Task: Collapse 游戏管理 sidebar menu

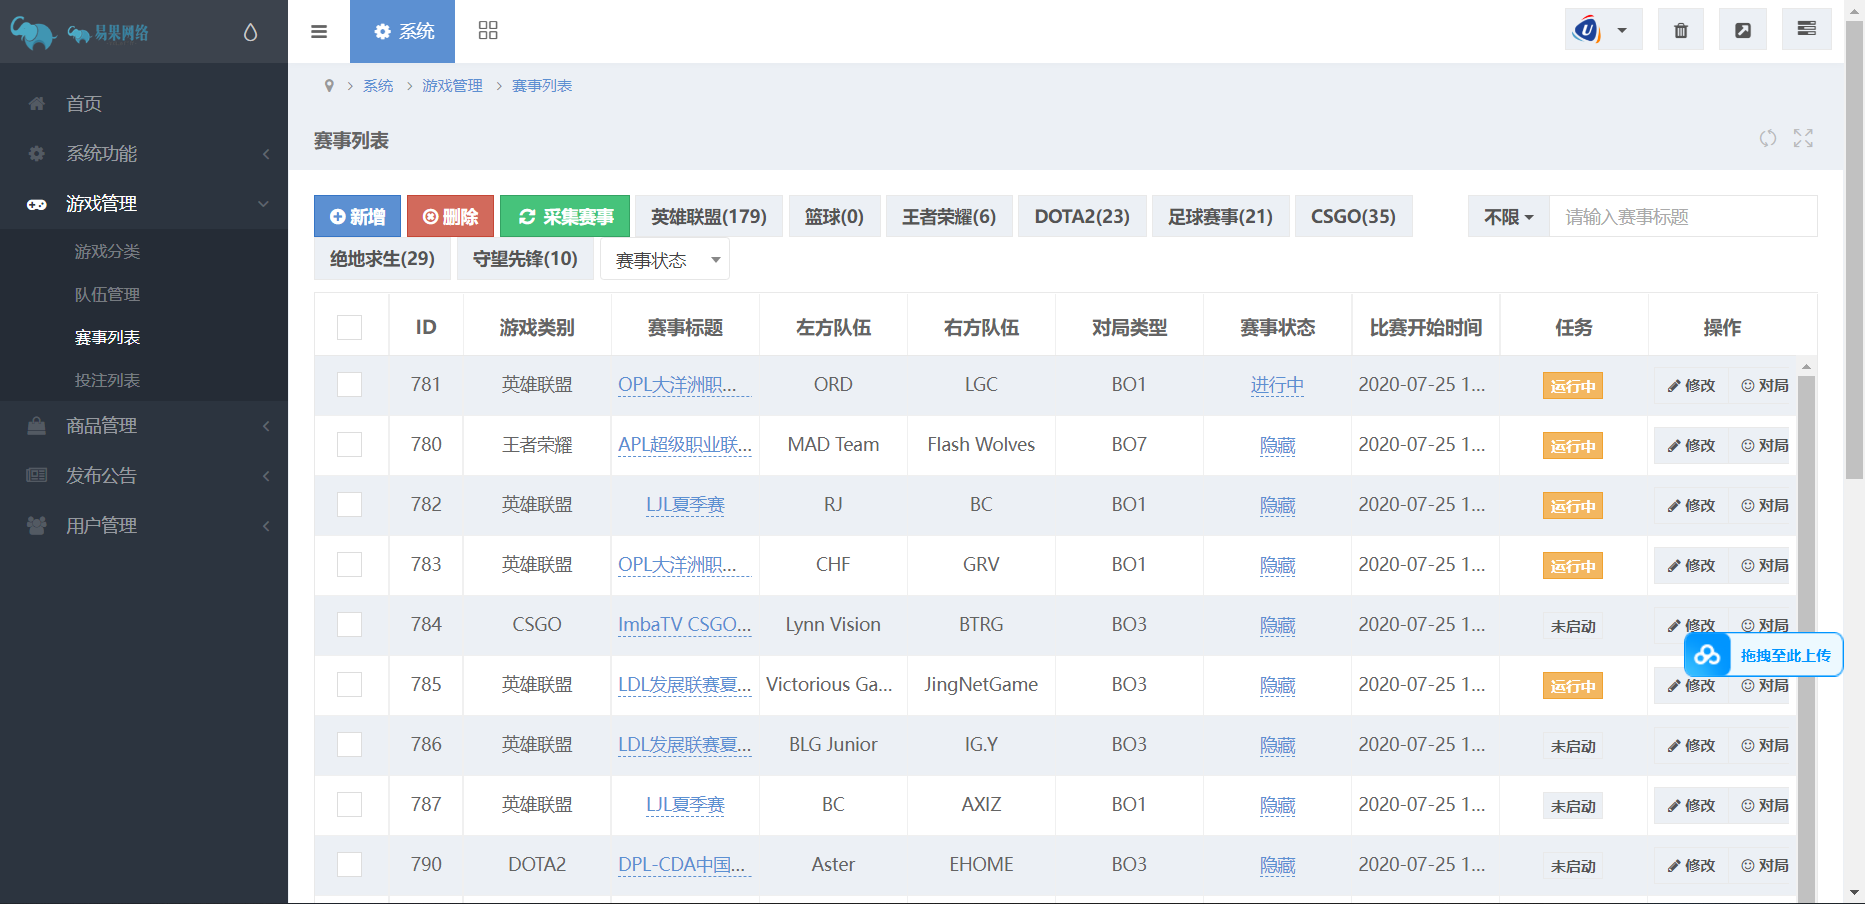Action: [x=144, y=204]
